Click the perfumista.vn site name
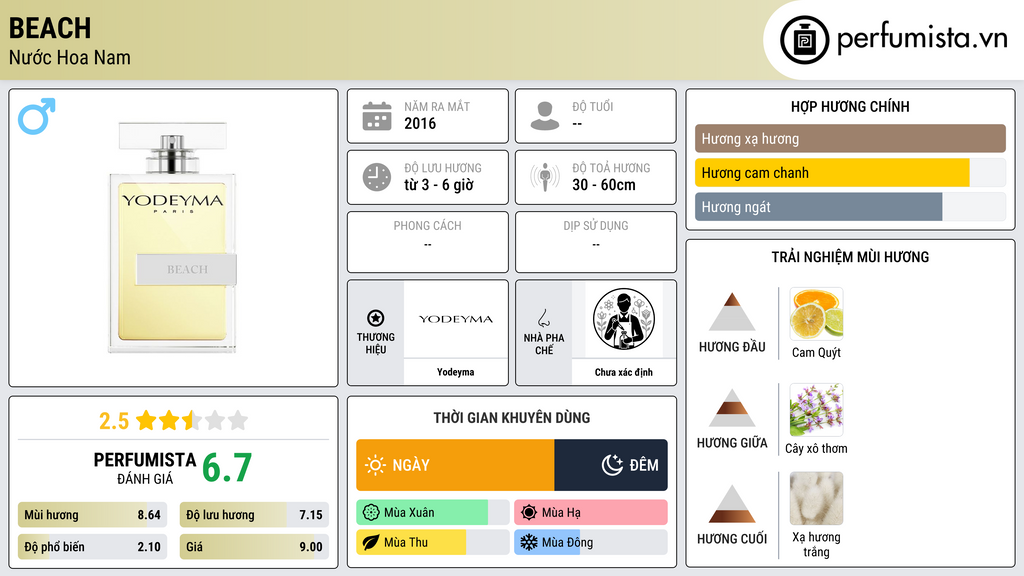The height and width of the screenshot is (576, 1024). (x=922, y=38)
